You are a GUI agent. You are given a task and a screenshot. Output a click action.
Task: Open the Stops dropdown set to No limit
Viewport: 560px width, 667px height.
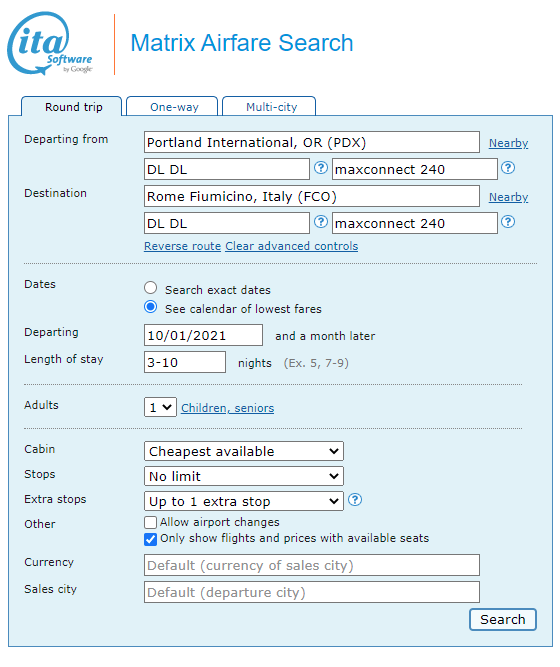[x=244, y=476]
